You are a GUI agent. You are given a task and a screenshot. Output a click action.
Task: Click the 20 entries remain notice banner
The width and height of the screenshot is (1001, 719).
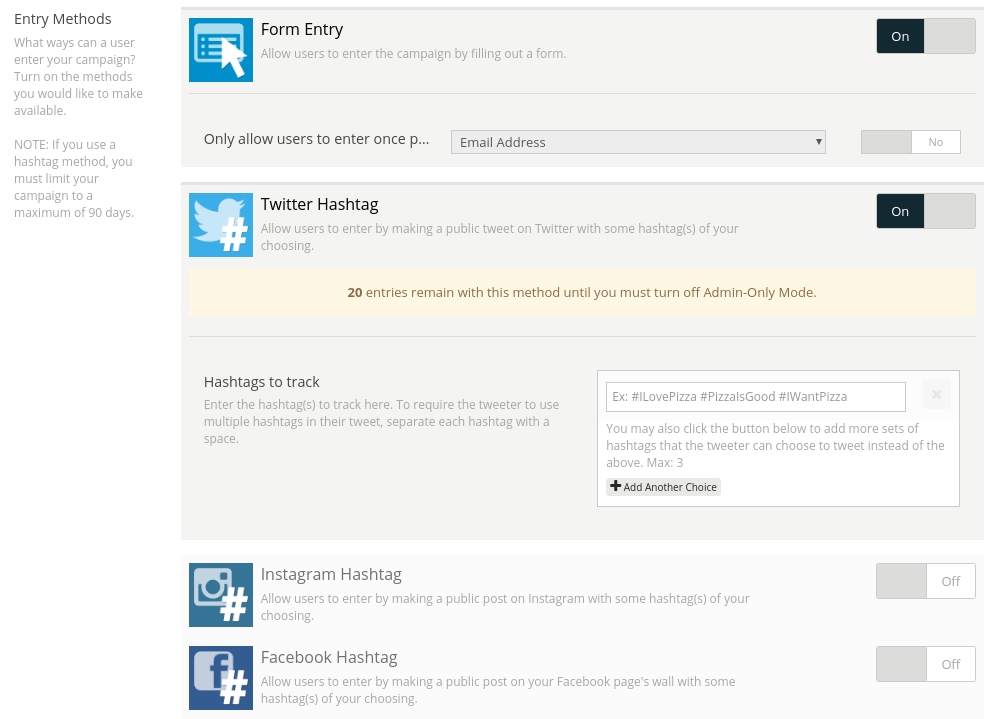tap(581, 293)
